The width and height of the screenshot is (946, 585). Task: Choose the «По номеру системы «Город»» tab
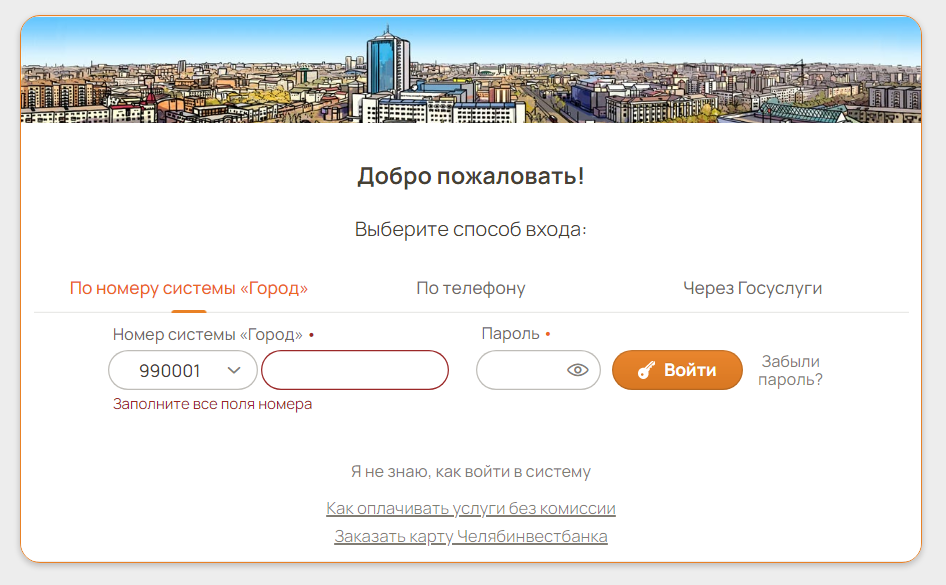[x=189, y=288]
